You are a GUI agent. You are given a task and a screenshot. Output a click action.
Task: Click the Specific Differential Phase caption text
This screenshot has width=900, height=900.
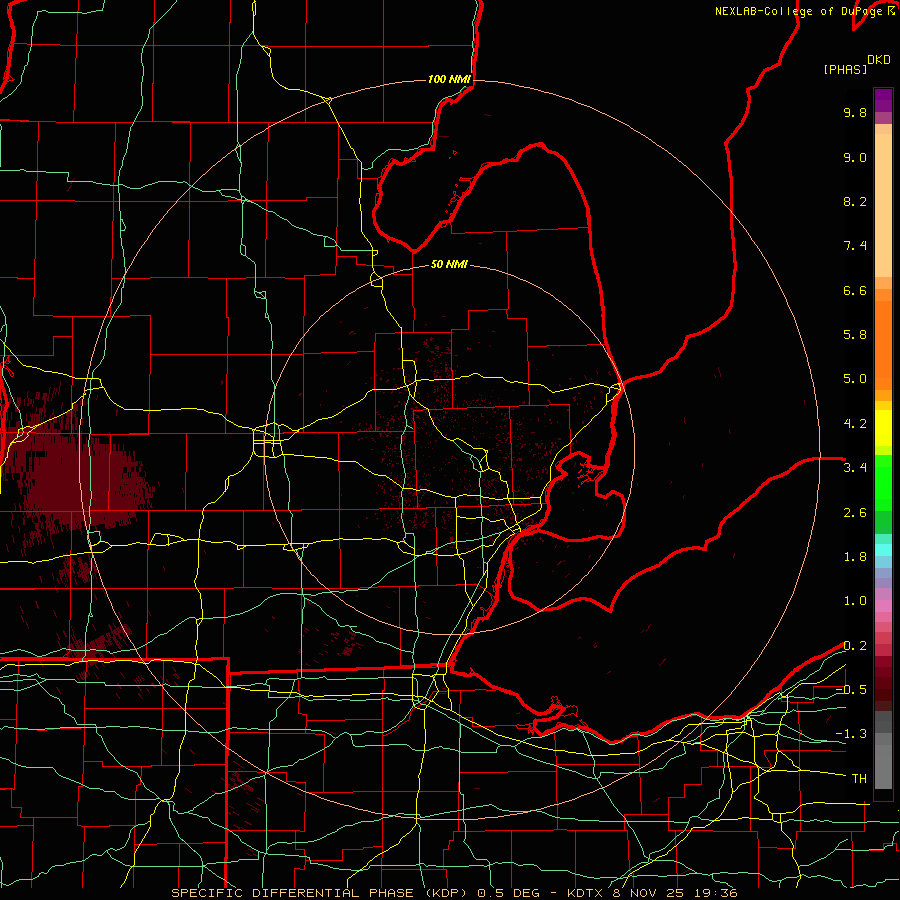pyautogui.click(x=454, y=893)
